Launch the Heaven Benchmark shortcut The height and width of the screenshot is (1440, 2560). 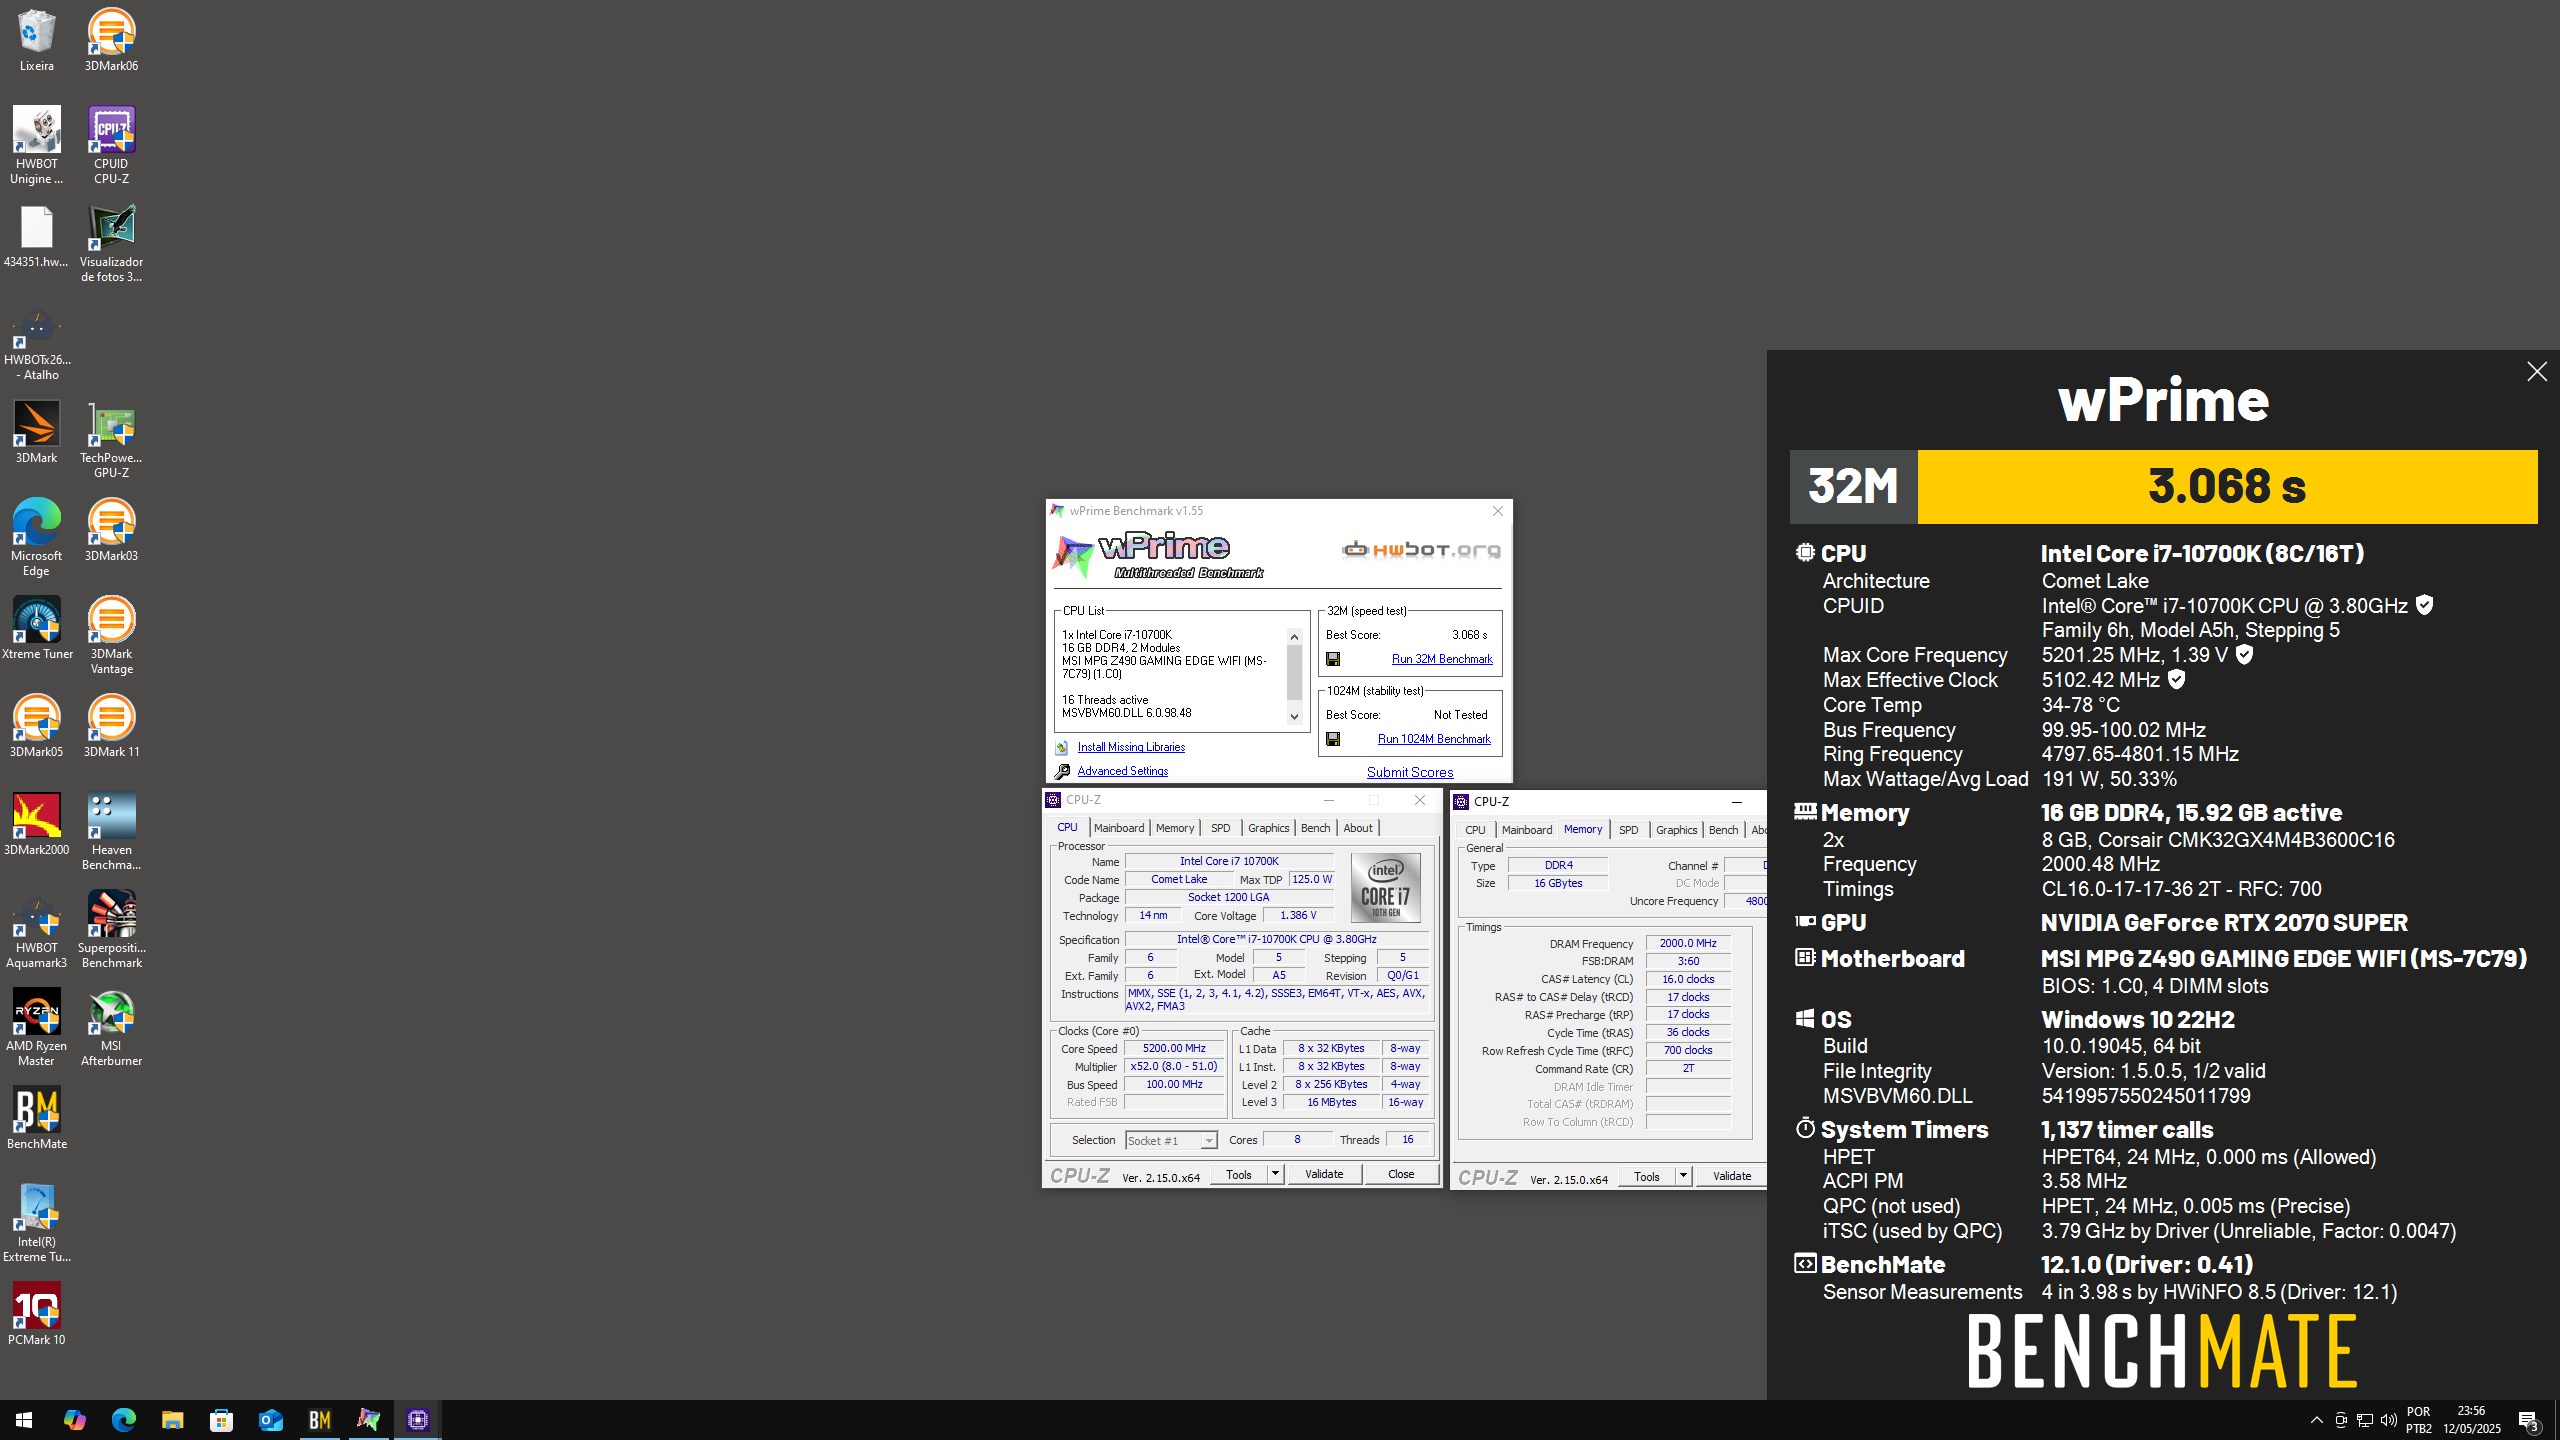tap(111, 831)
